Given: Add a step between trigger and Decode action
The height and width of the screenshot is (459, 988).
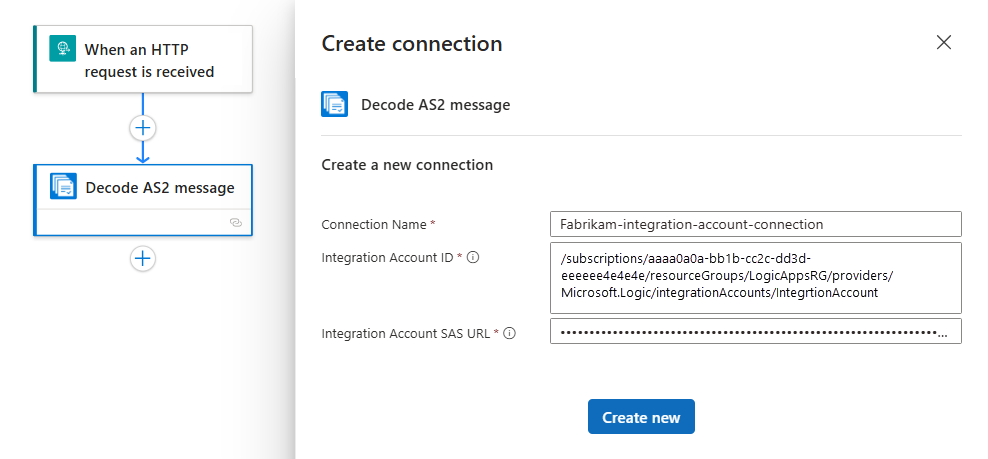Looking at the screenshot, I should click(x=143, y=128).
